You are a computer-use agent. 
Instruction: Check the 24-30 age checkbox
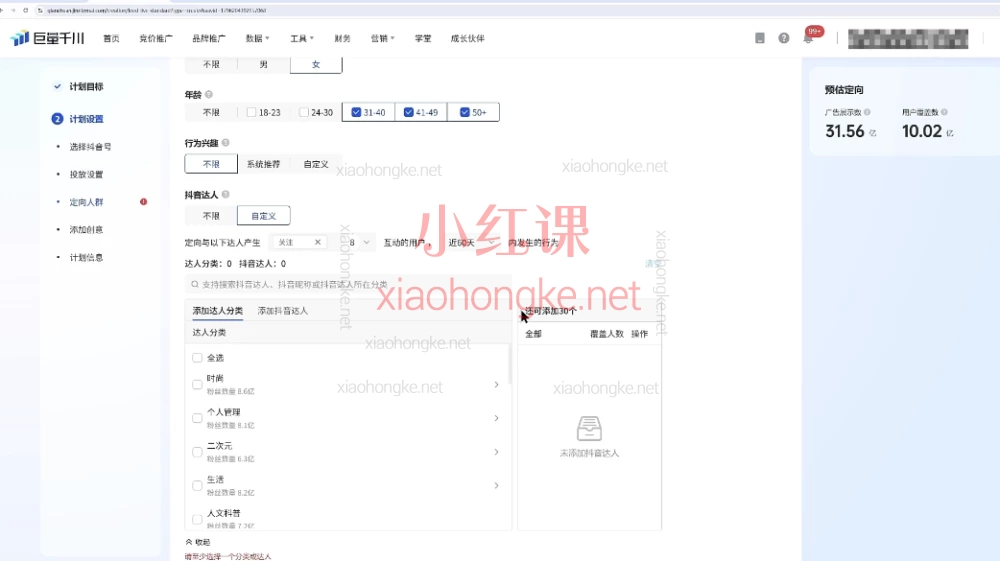tap(304, 112)
